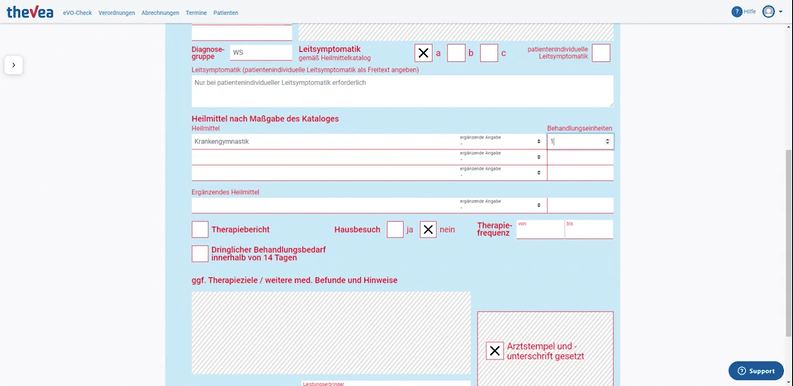Open the Verordnungen menu
This screenshot has height=386, width=793.
coord(117,13)
